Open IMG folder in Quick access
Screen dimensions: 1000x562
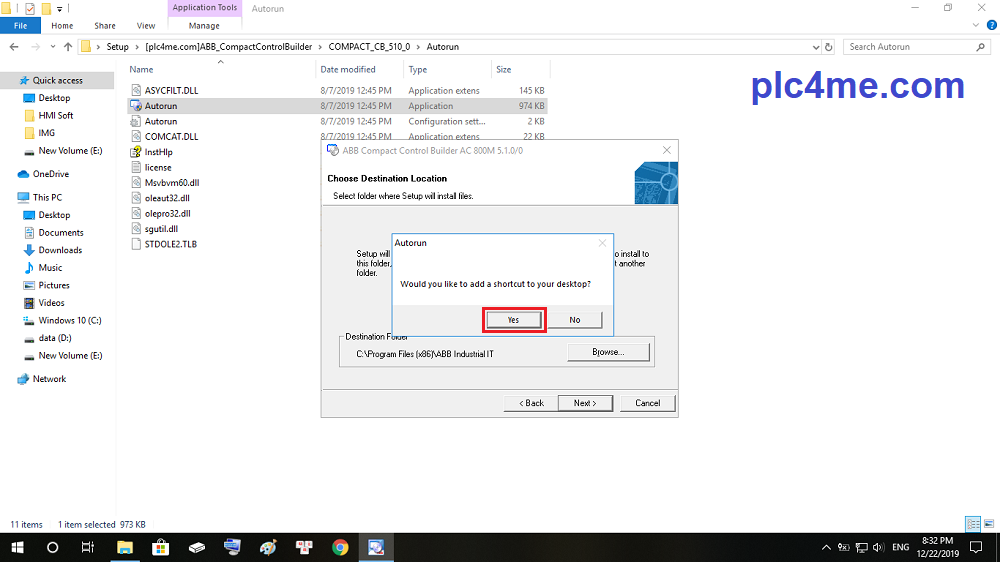(47, 133)
